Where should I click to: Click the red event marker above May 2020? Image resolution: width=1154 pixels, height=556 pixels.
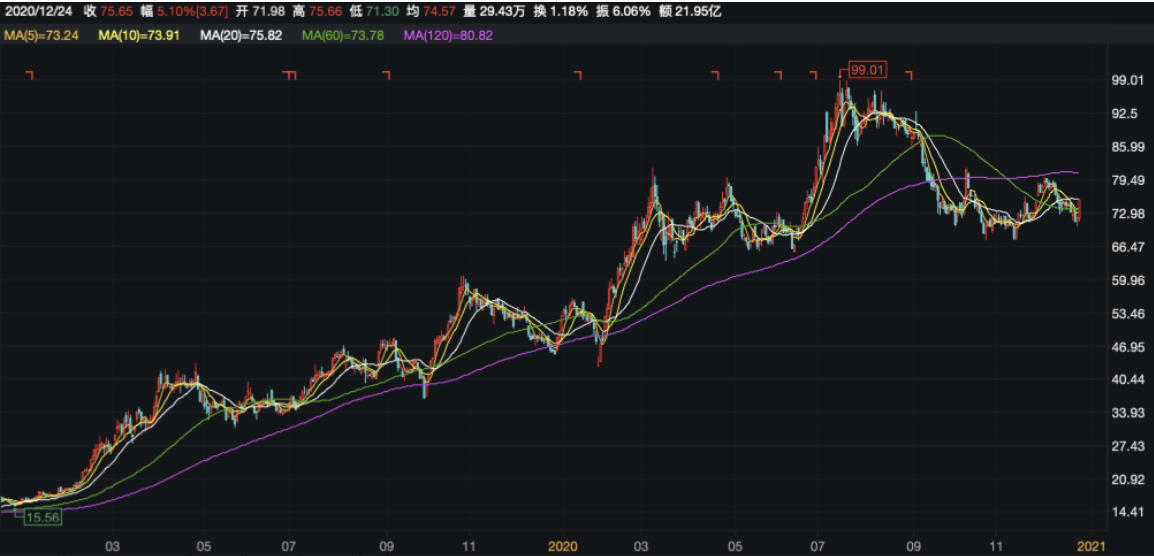pos(715,75)
